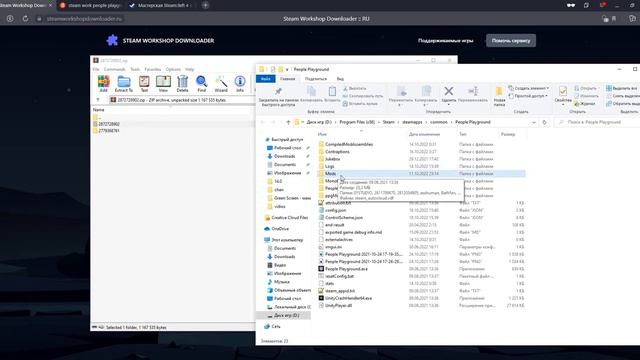Open the Wizard tool in WinRAR
The width and height of the screenshot is (640, 360).
pyautogui.click(x=221, y=84)
